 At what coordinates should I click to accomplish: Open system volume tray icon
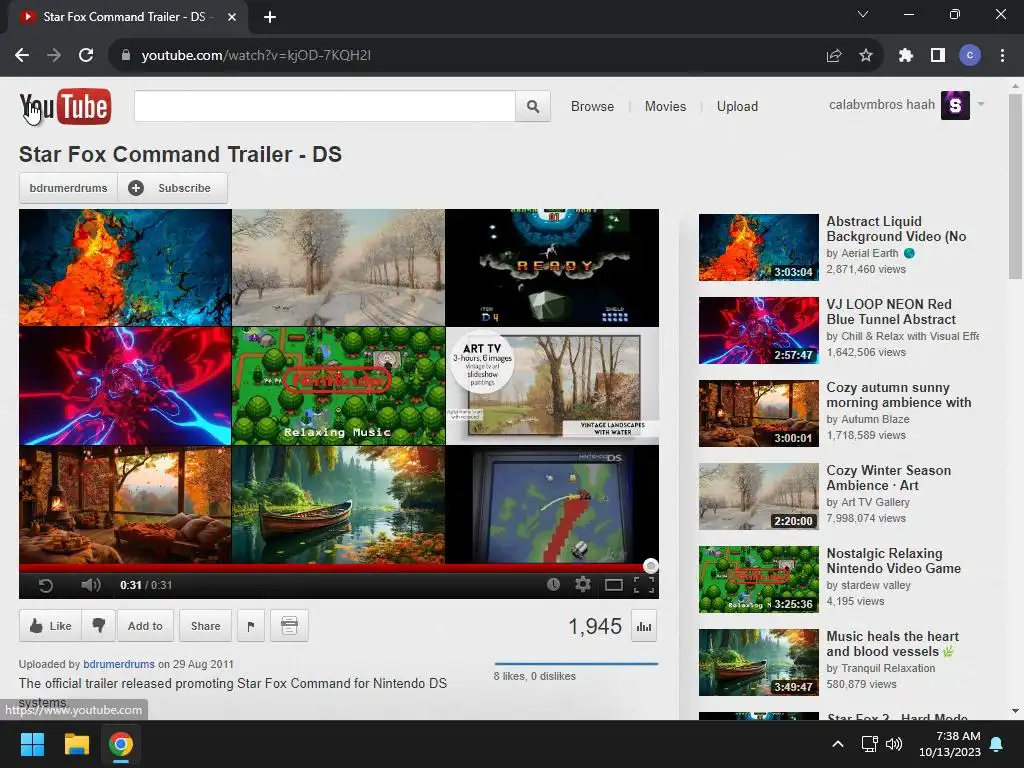[x=894, y=744]
